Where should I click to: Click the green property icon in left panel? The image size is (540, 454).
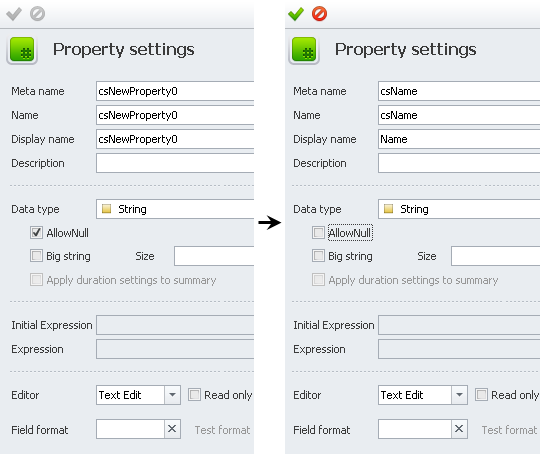tap(22, 51)
